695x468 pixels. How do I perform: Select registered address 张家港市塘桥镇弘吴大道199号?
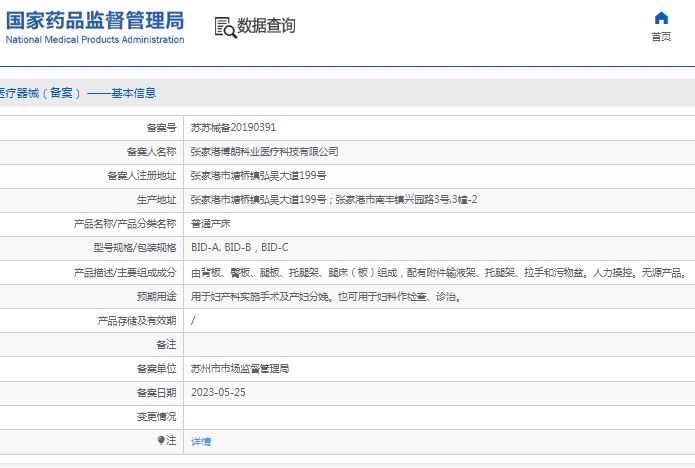pyautogui.click(x=258, y=176)
